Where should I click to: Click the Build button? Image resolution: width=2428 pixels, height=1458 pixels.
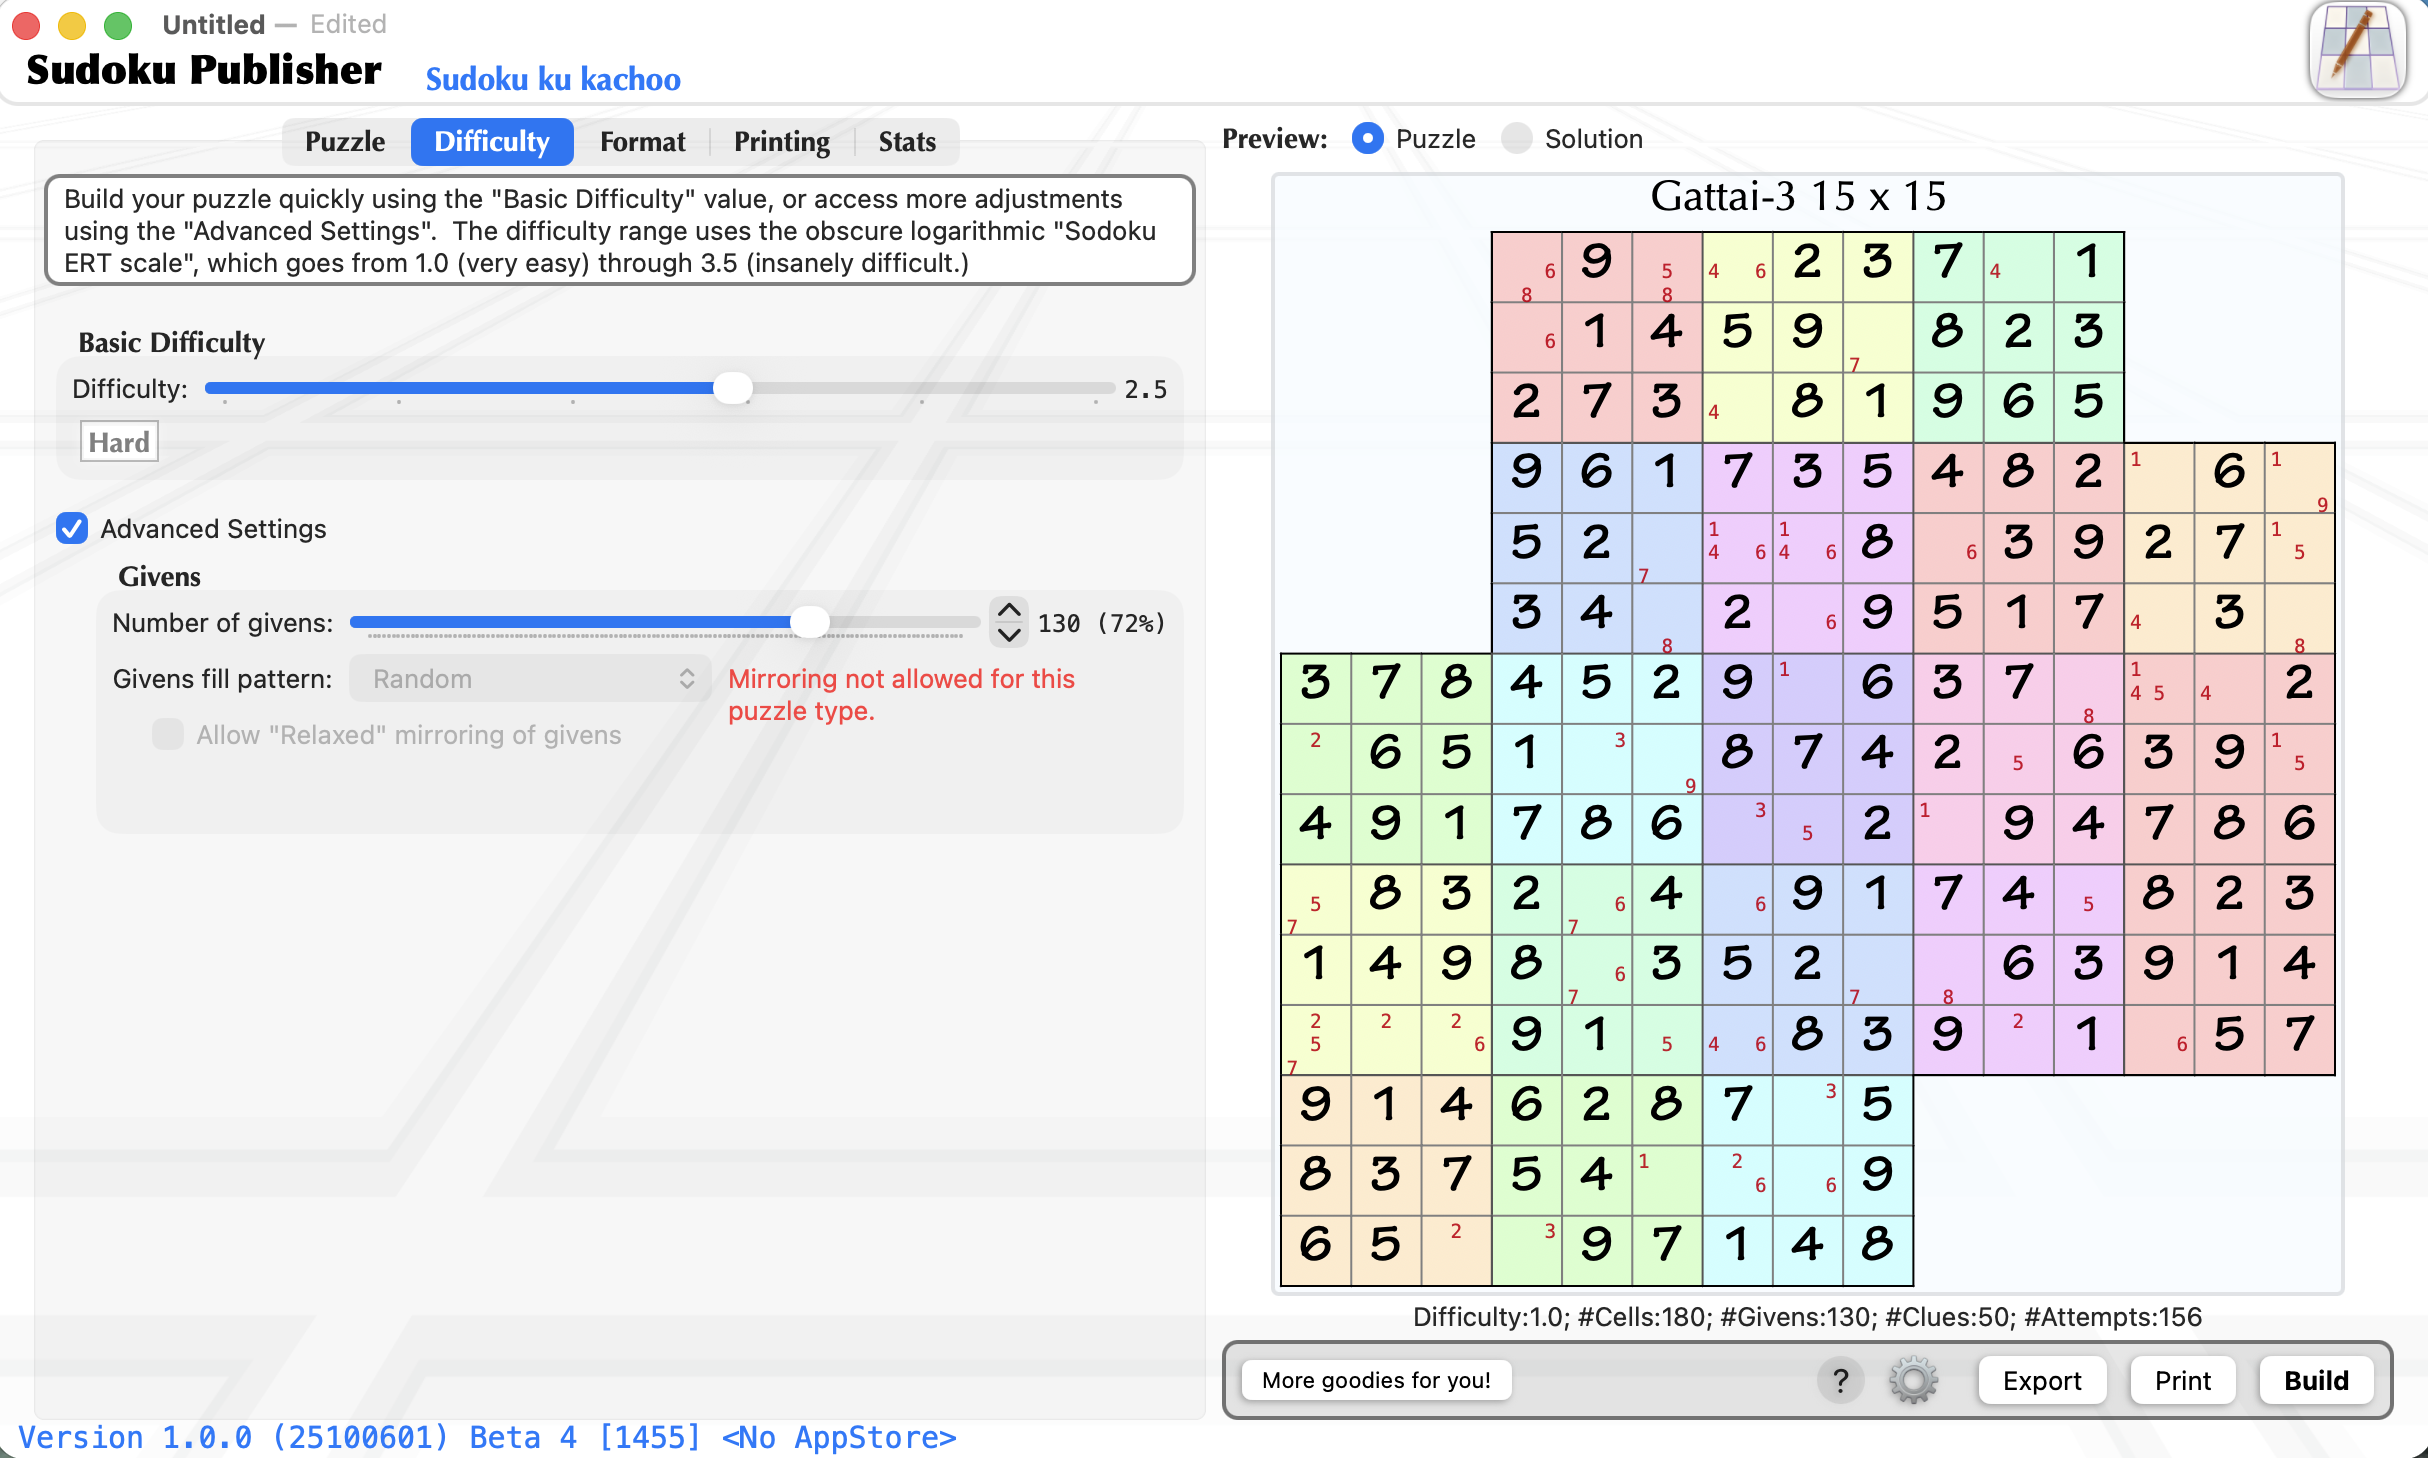tap(2315, 1380)
